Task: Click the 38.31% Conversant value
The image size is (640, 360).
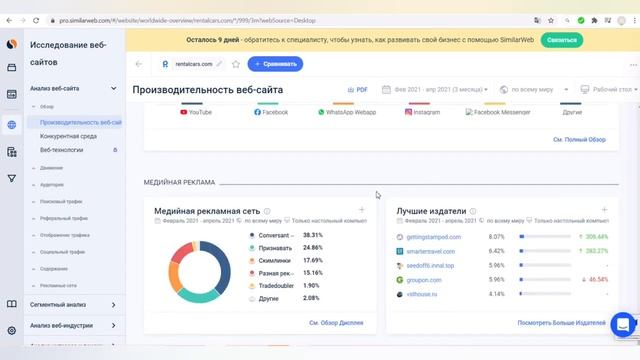Action: pos(313,235)
